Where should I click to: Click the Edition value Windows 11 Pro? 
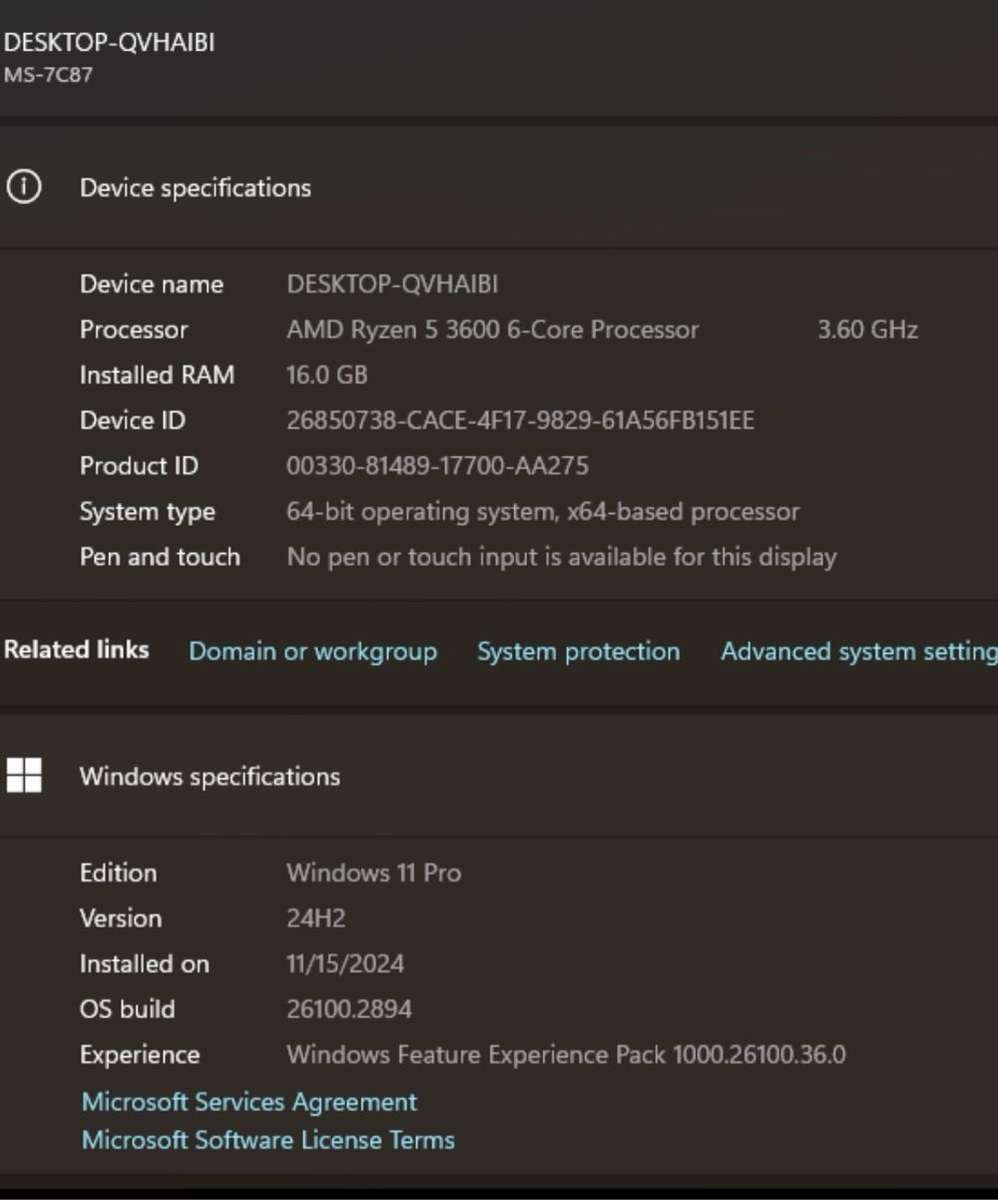tap(373, 872)
